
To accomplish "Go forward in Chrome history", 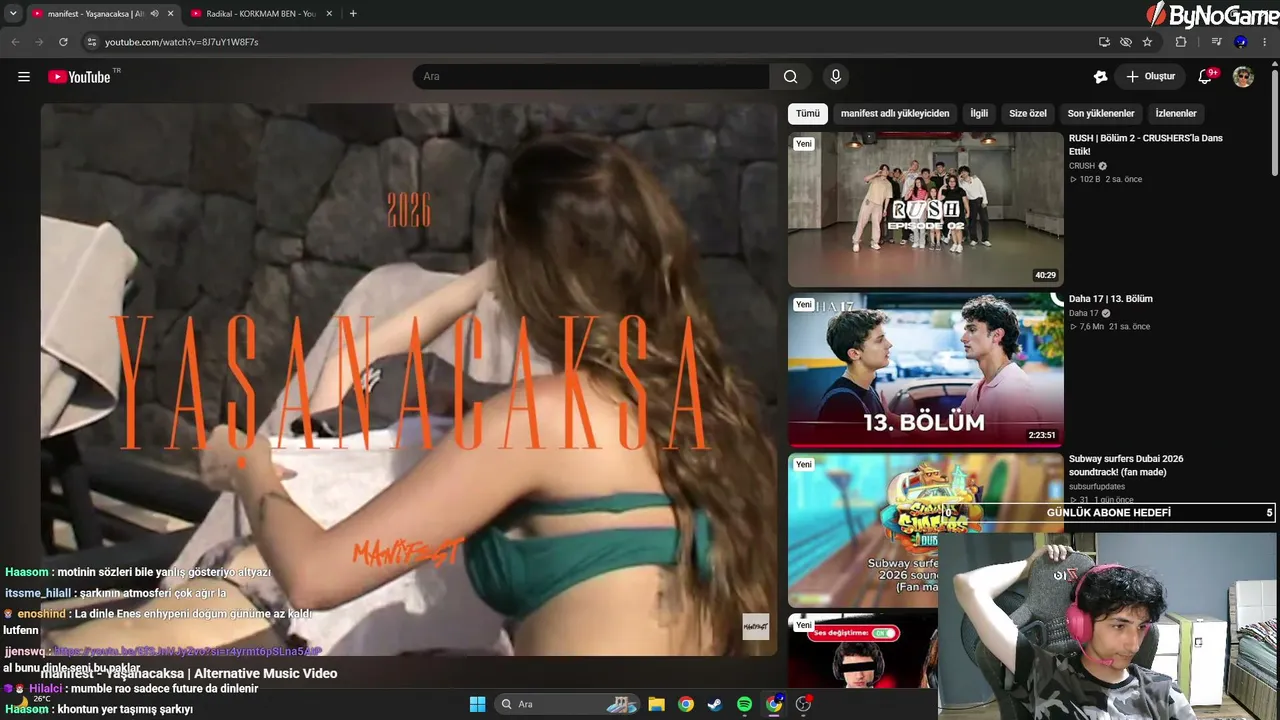I will click(39, 42).
